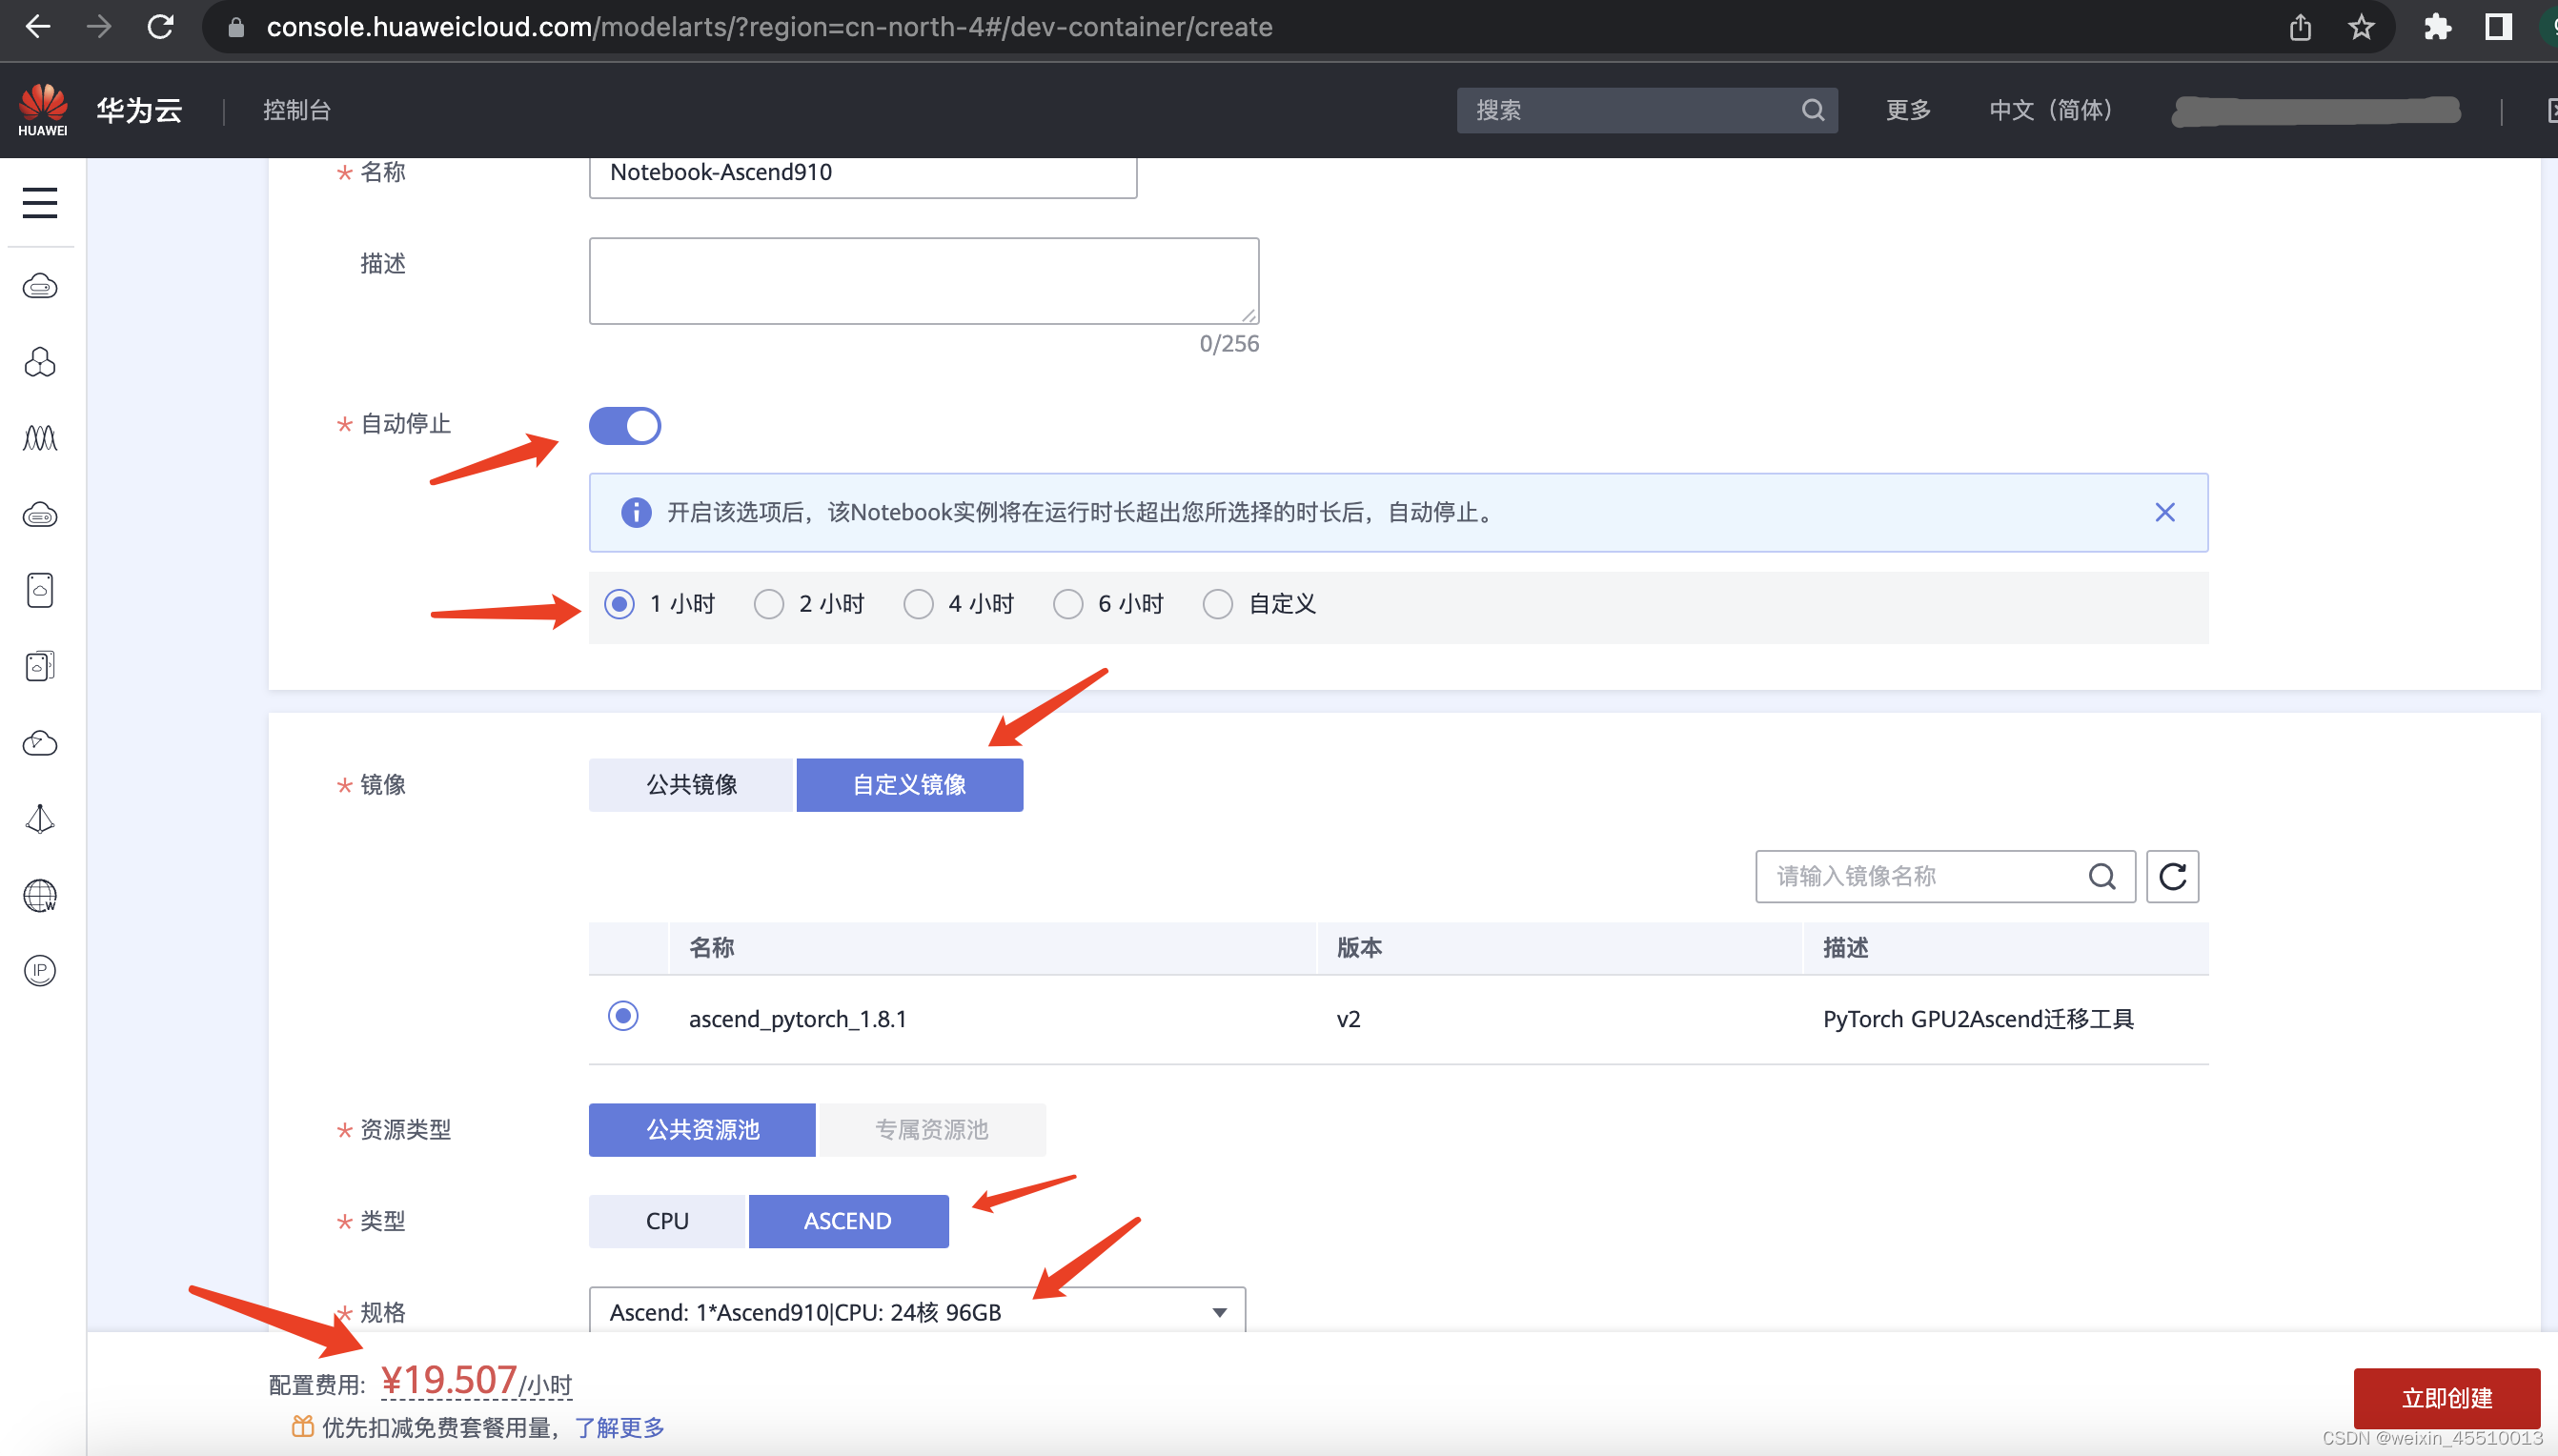Open the 了解更多 link
Screen dimensions: 2558x1456
pos(619,1428)
